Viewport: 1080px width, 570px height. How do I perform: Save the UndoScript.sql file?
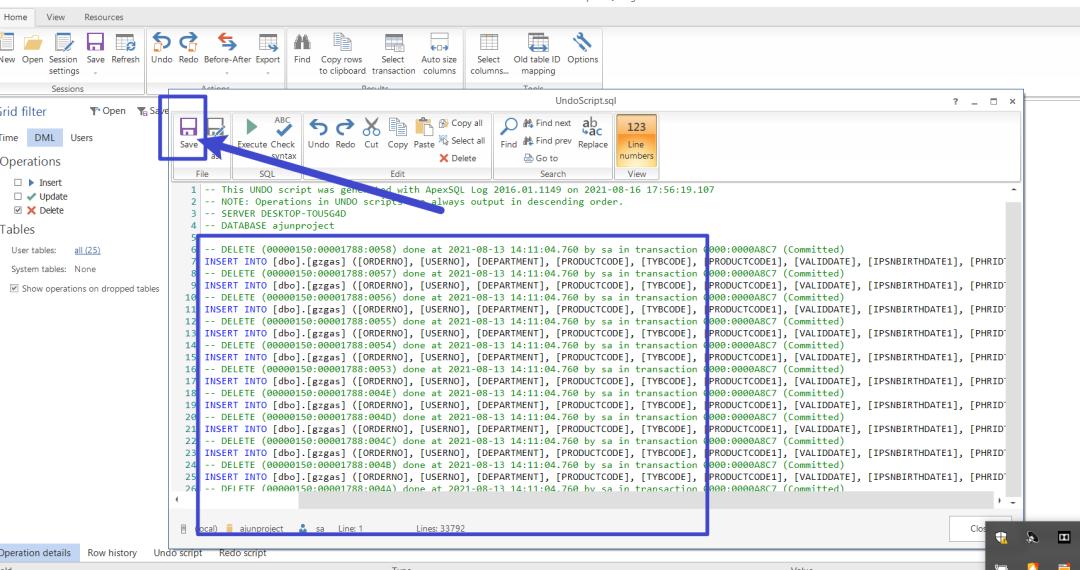click(189, 134)
